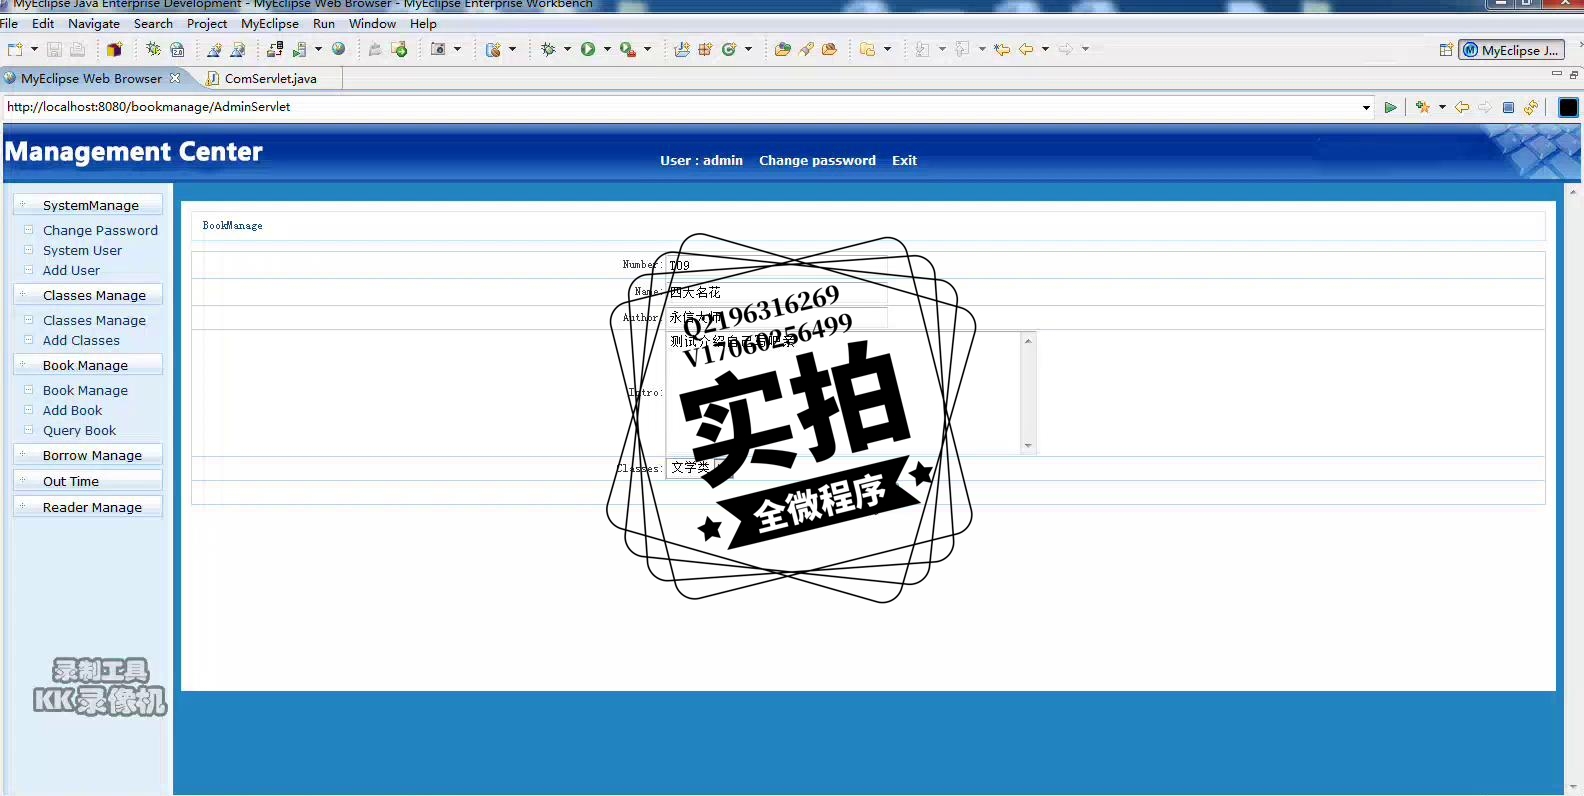
Task: Select MyEclipse Java perspective button
Action: point(1511,50)
